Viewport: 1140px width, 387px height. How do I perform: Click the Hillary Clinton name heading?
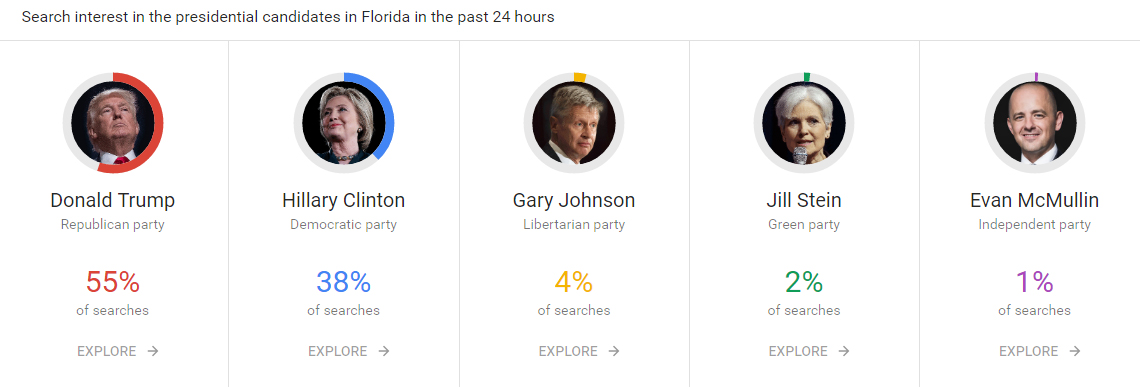[x=344, y=200]
